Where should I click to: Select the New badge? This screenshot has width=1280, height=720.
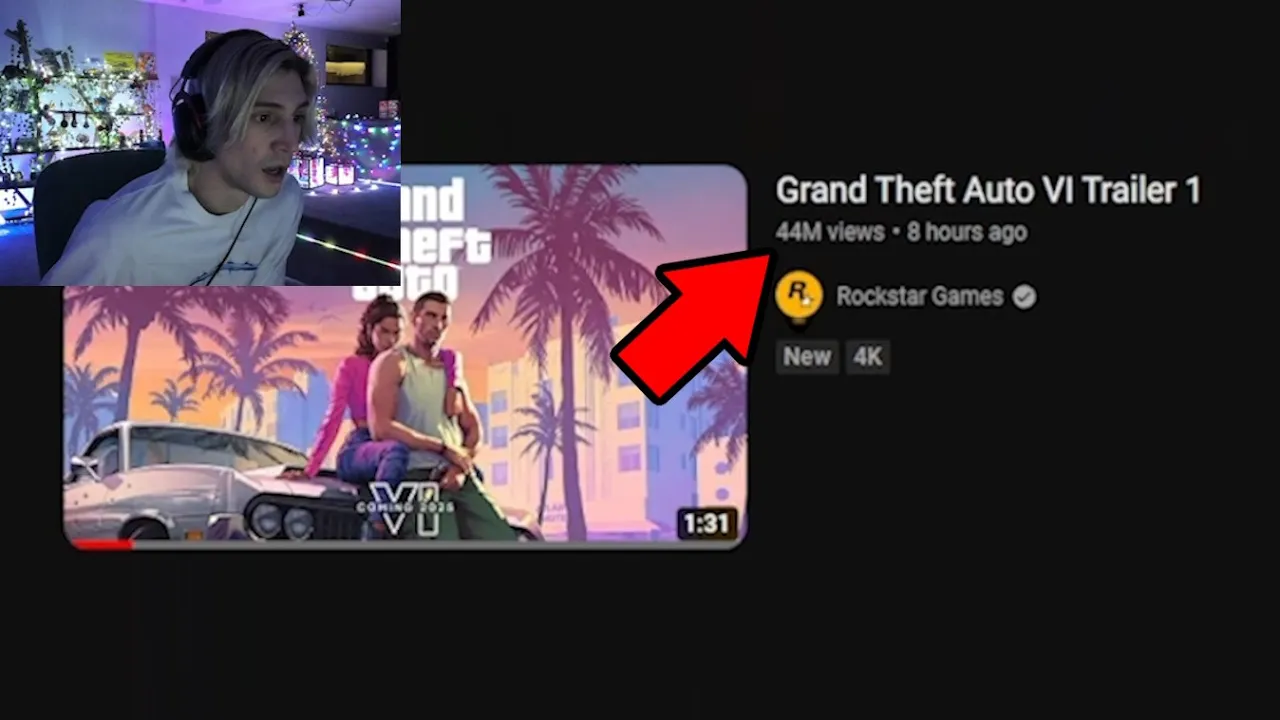click(x=807, y=357)
